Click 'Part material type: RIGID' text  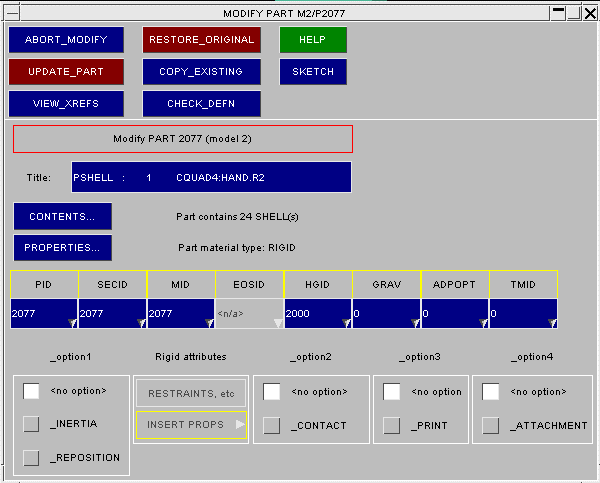(237, 248)
